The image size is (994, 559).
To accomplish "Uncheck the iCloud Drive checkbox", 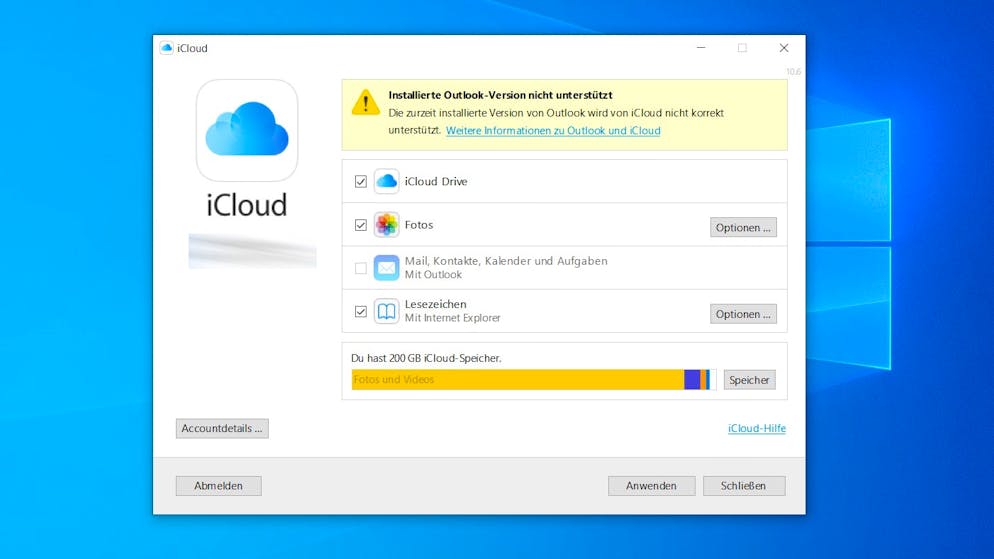I will (361, 182).
